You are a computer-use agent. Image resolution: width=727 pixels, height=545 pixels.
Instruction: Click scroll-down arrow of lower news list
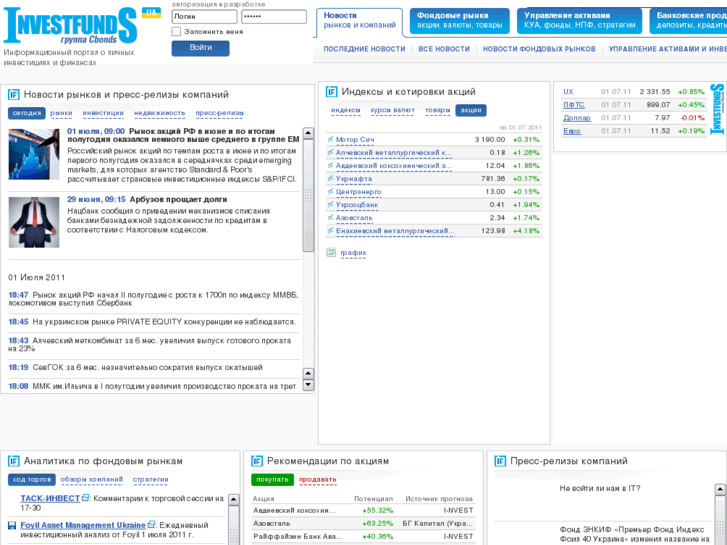pos(308,385)
